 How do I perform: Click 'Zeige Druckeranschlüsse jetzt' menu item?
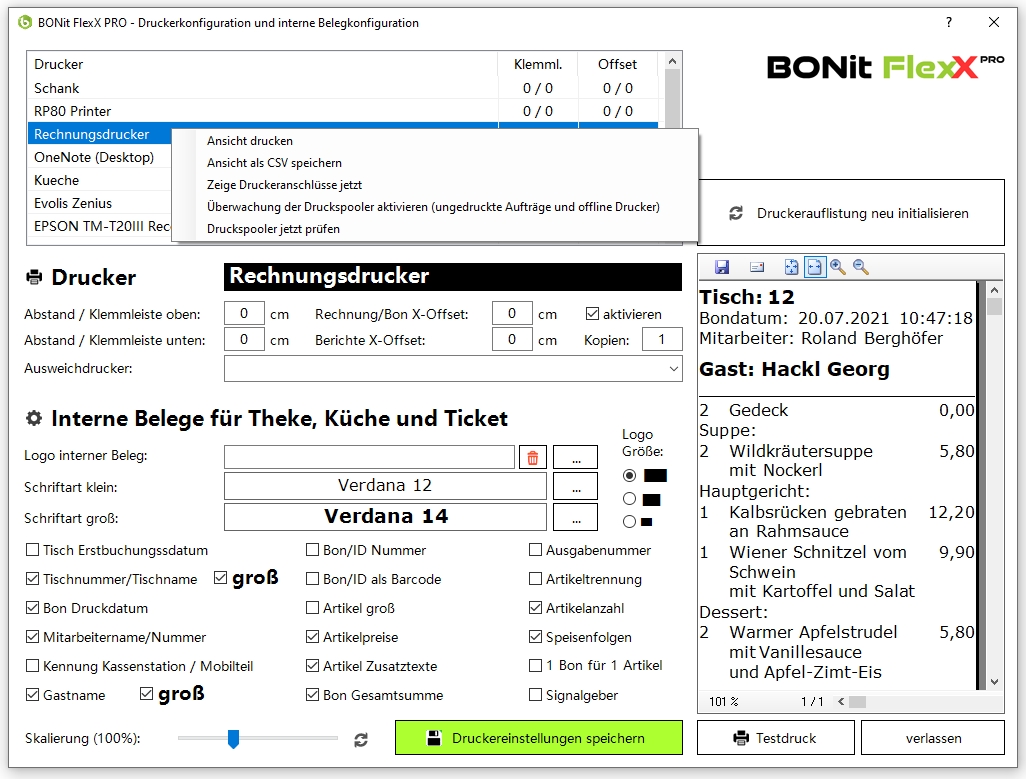click(435, 185)
